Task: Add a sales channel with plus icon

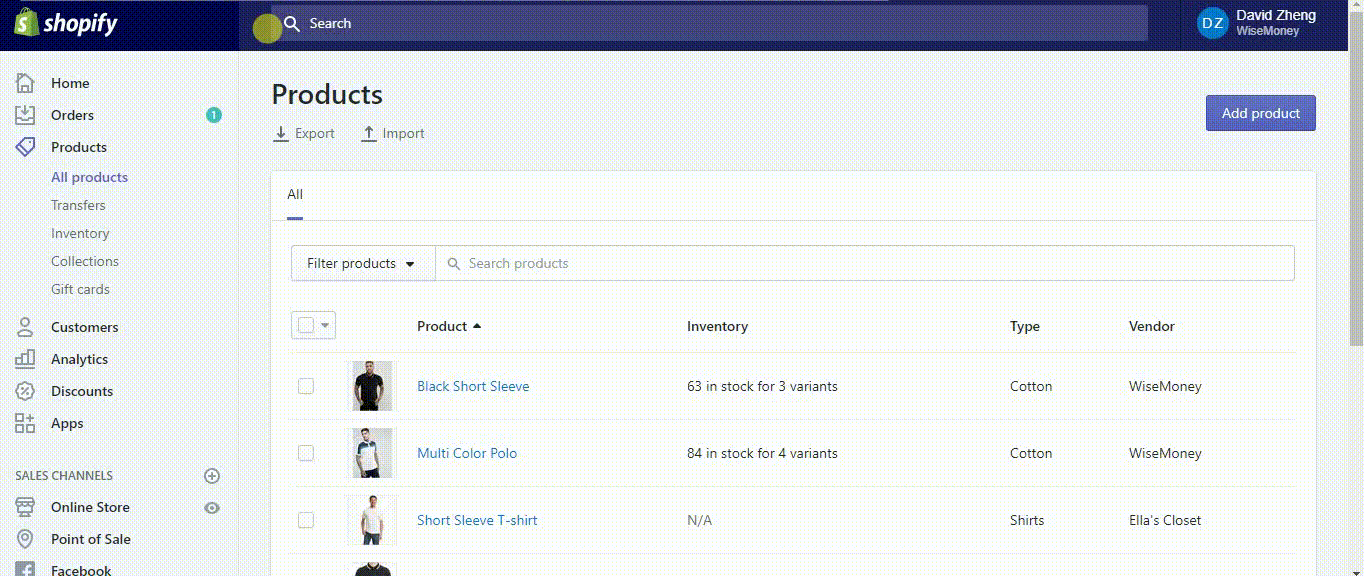Action: coord(212,476)
